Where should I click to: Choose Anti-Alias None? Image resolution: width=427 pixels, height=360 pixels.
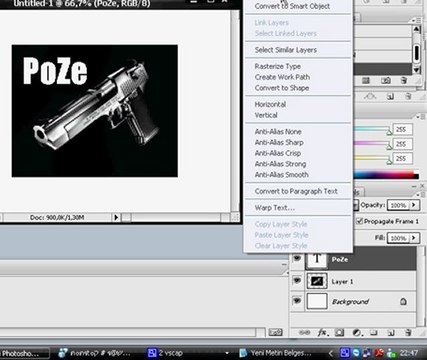(x=278, y=132)
